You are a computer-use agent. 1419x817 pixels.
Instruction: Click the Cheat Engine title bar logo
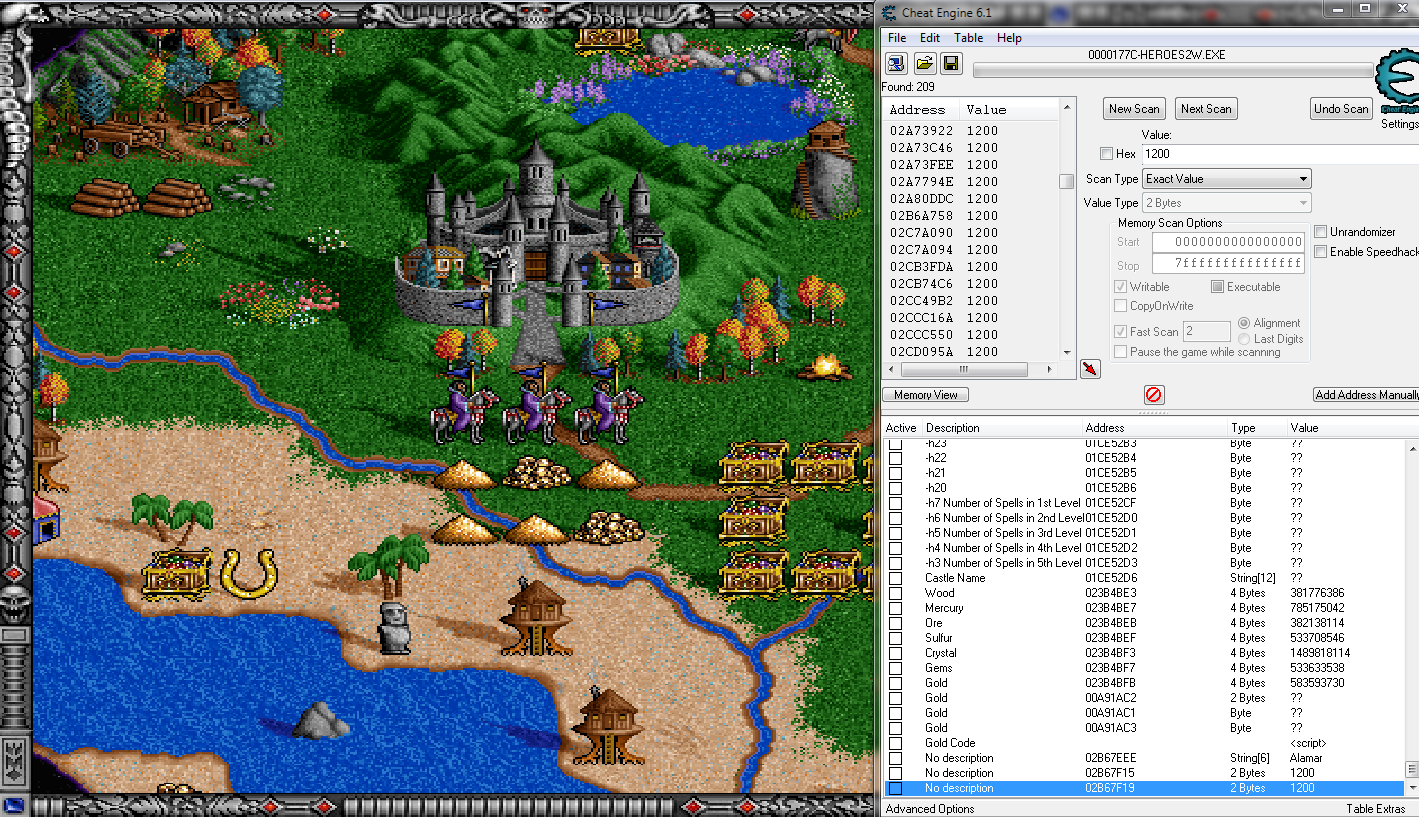[888, 12]
